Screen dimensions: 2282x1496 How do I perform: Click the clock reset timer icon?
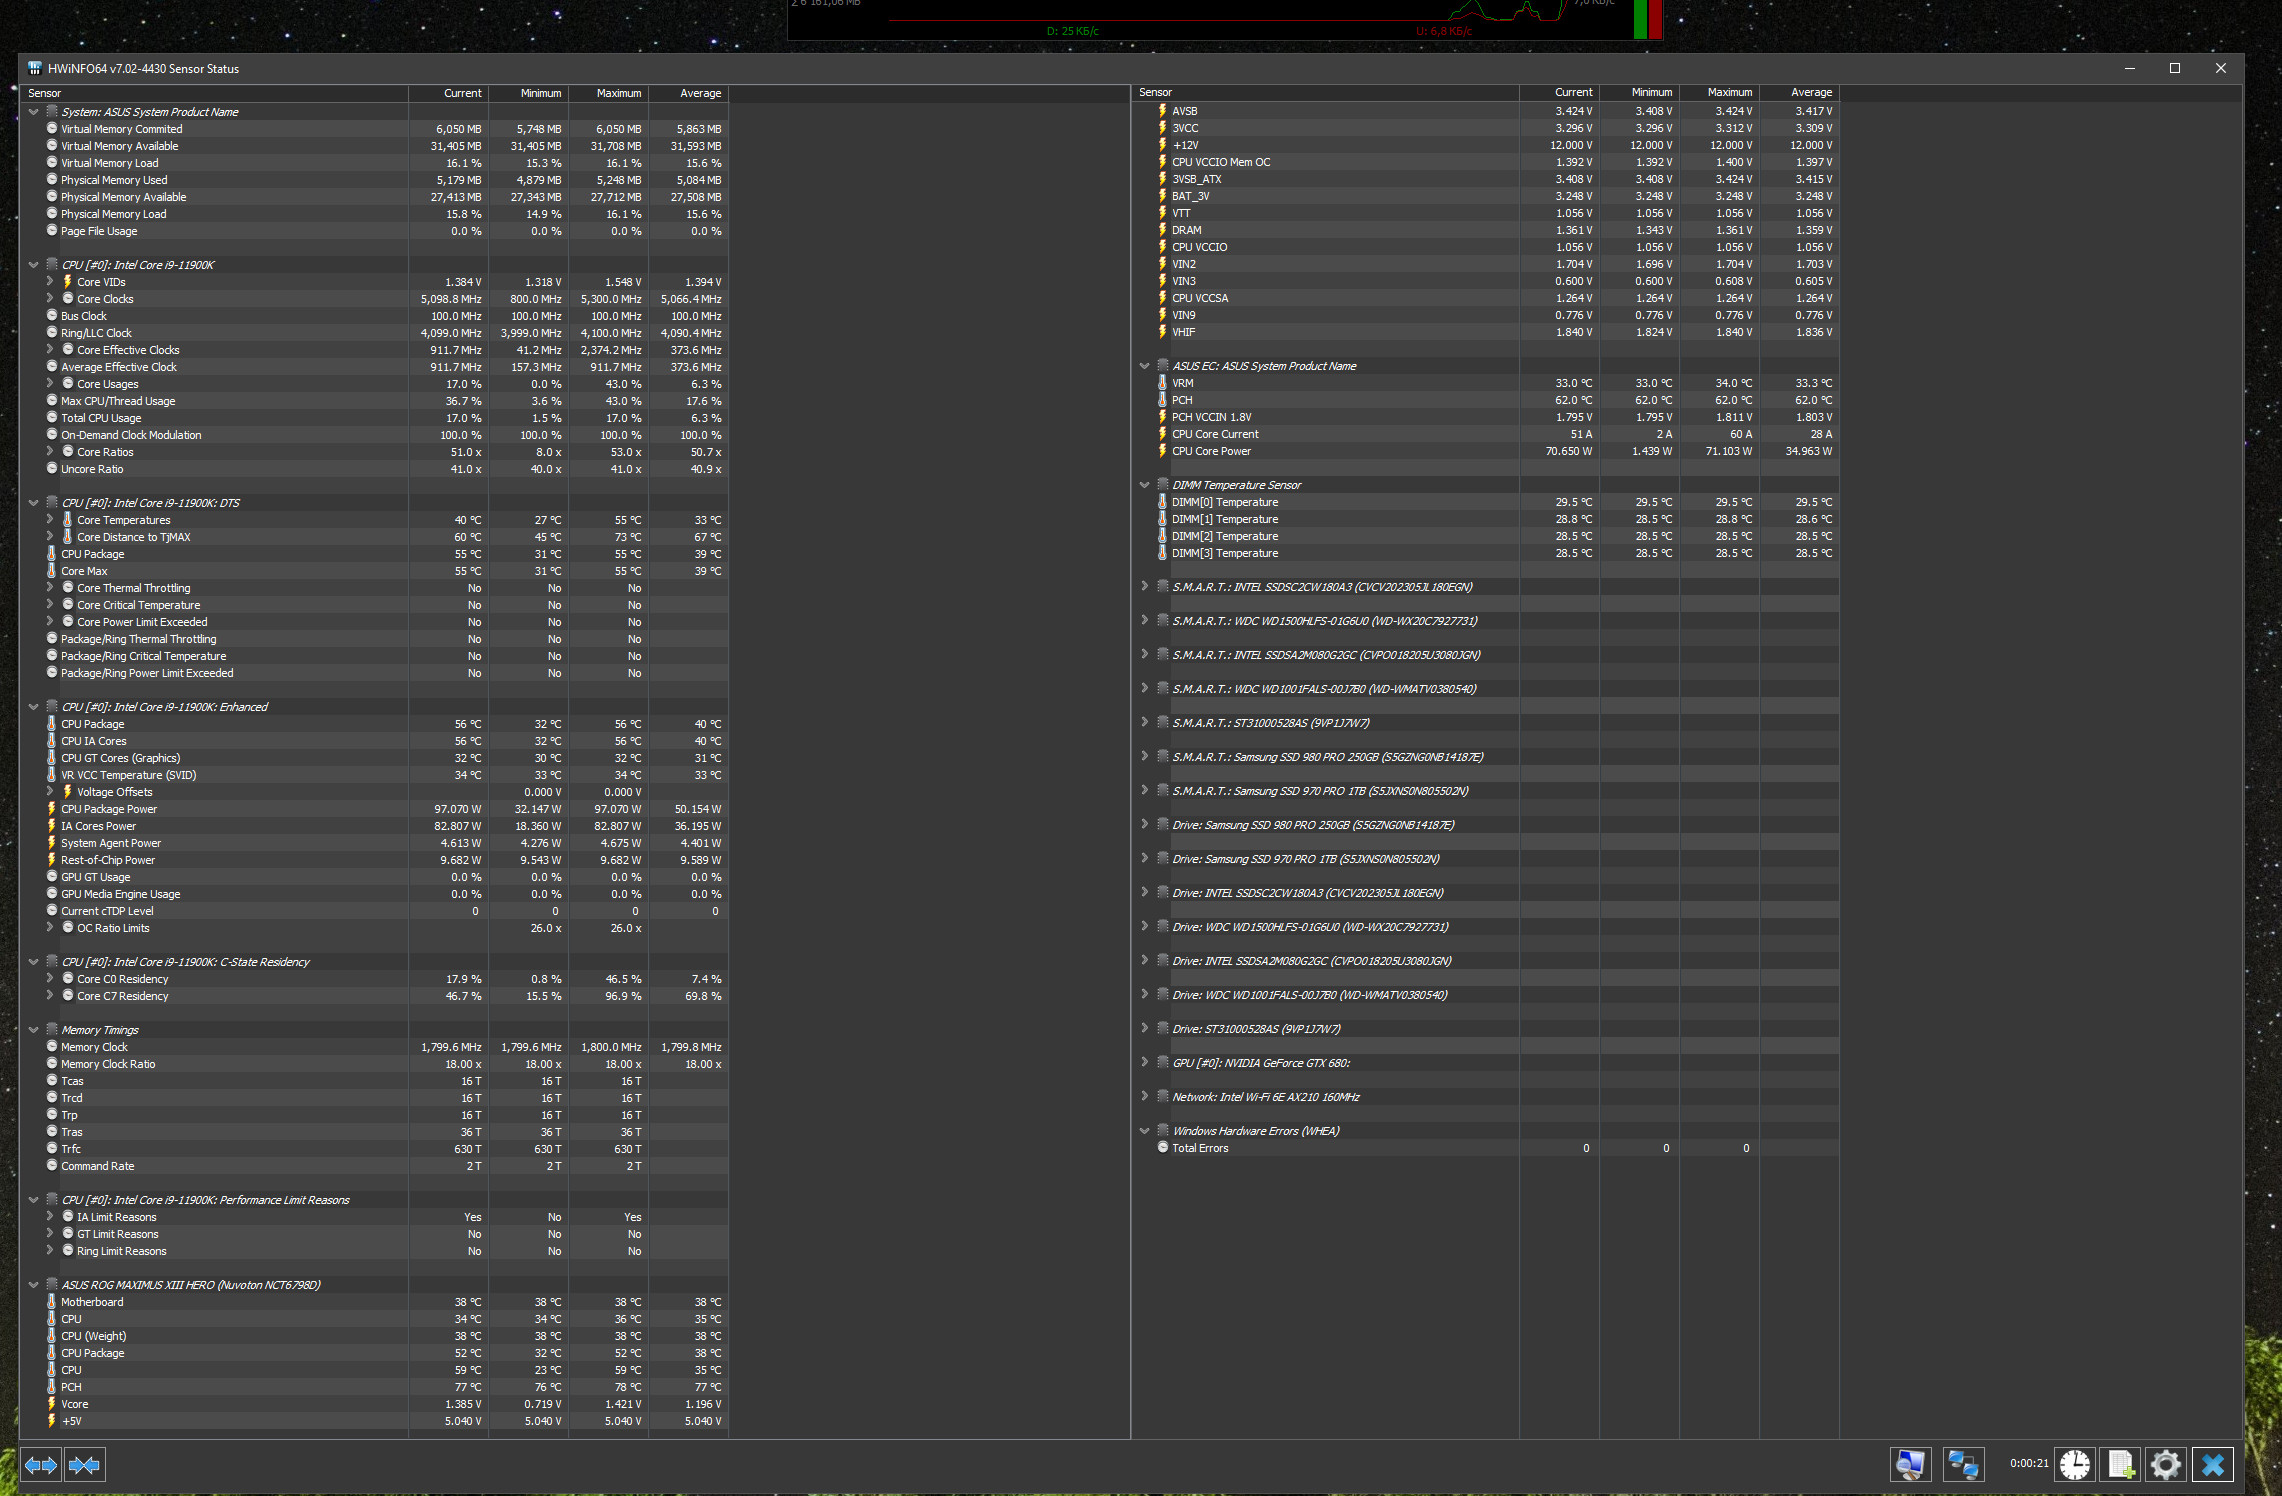pyautogui.click(x=2075, y=1465)
